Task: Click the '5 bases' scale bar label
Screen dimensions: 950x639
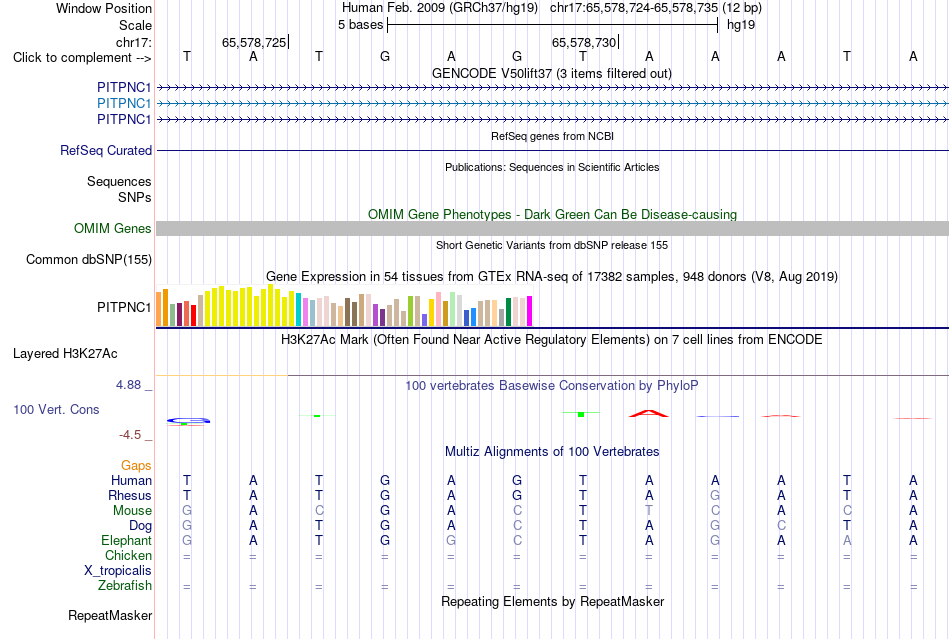Action: pyautogui.click(x=360, y=25)
